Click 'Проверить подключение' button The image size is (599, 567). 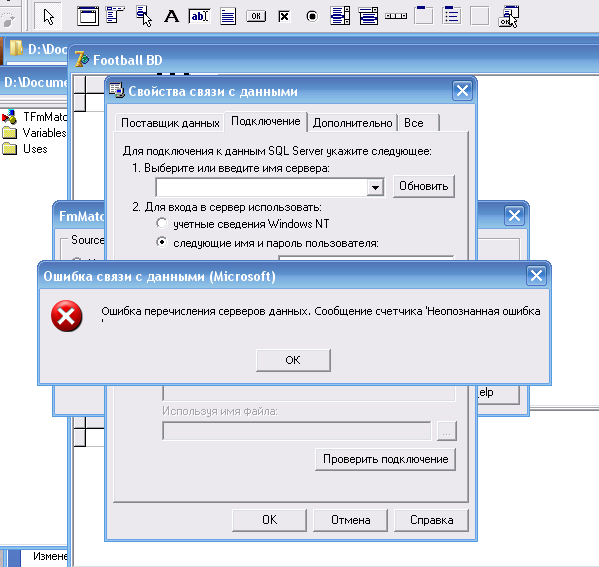pos(385,459)
